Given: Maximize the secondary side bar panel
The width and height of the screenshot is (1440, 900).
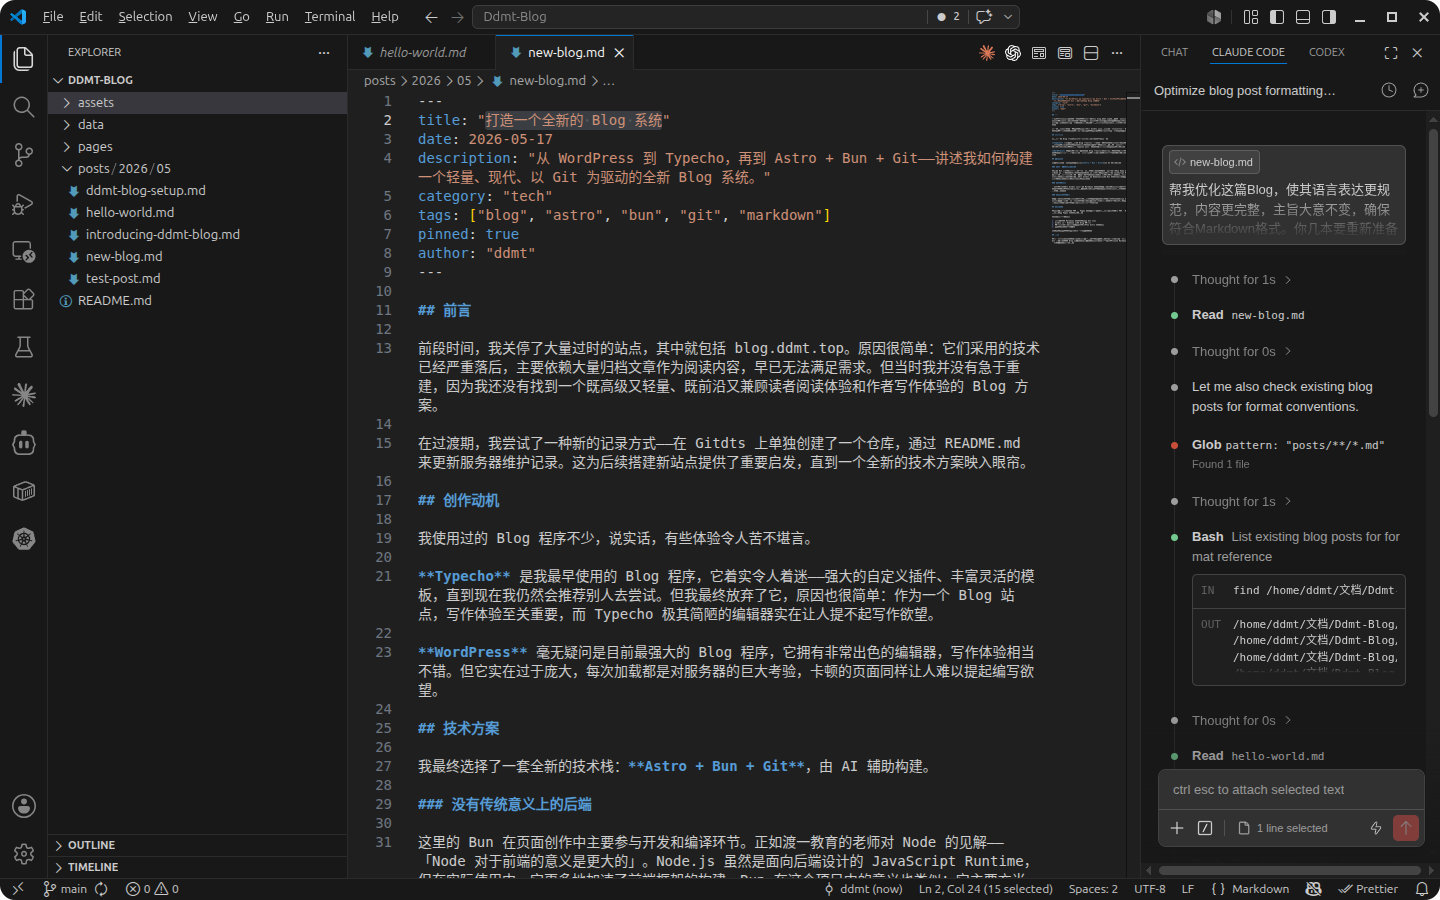Looking at the screenshot, I should pos(1391,52).
